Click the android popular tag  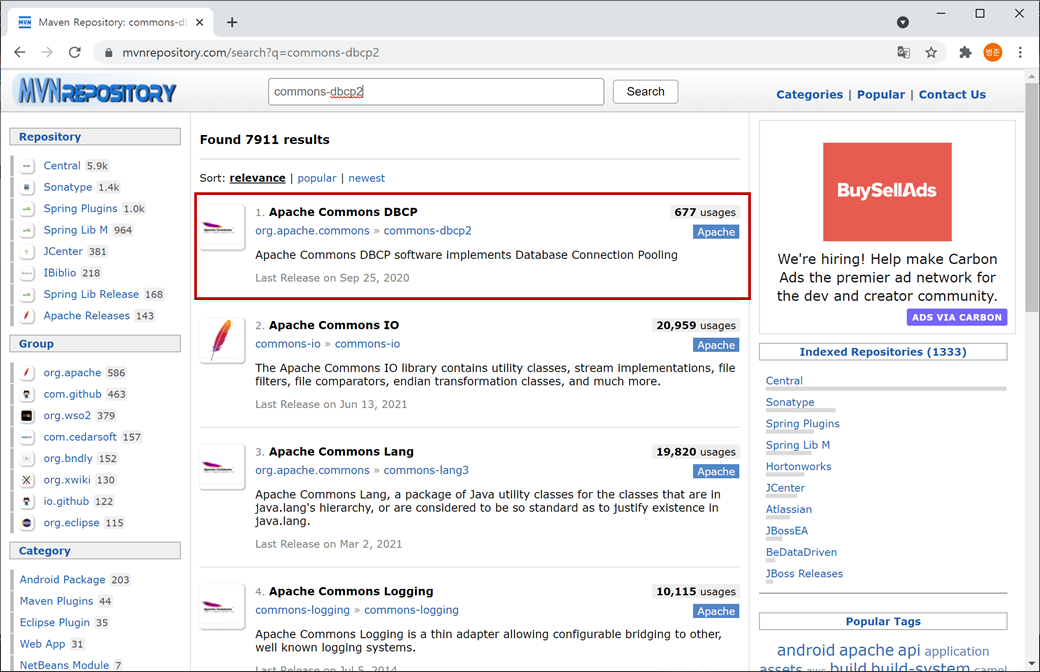click(x=805, y=650)
